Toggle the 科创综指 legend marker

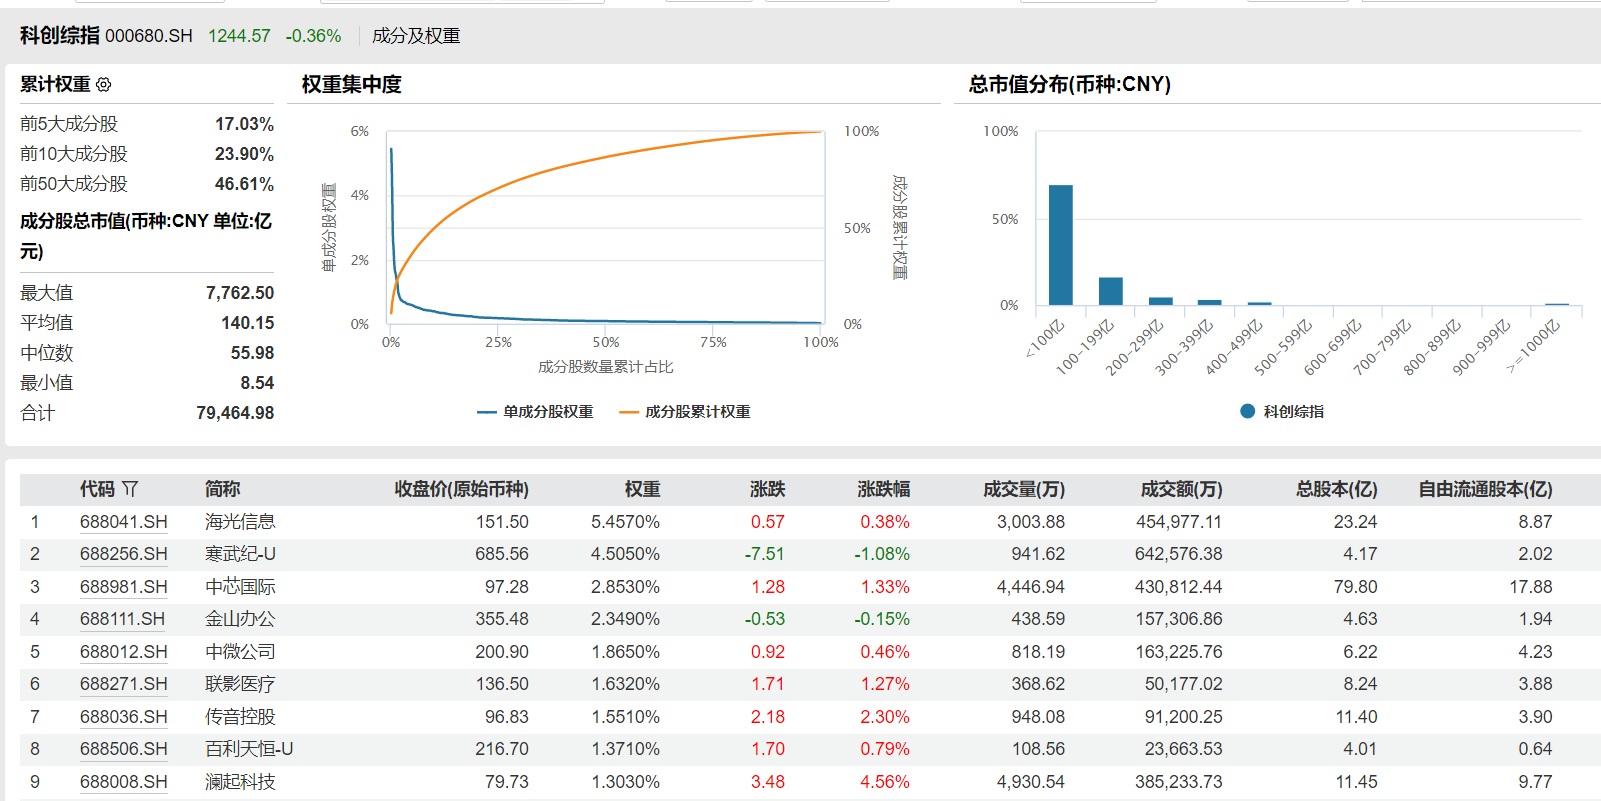(1281, 412)
